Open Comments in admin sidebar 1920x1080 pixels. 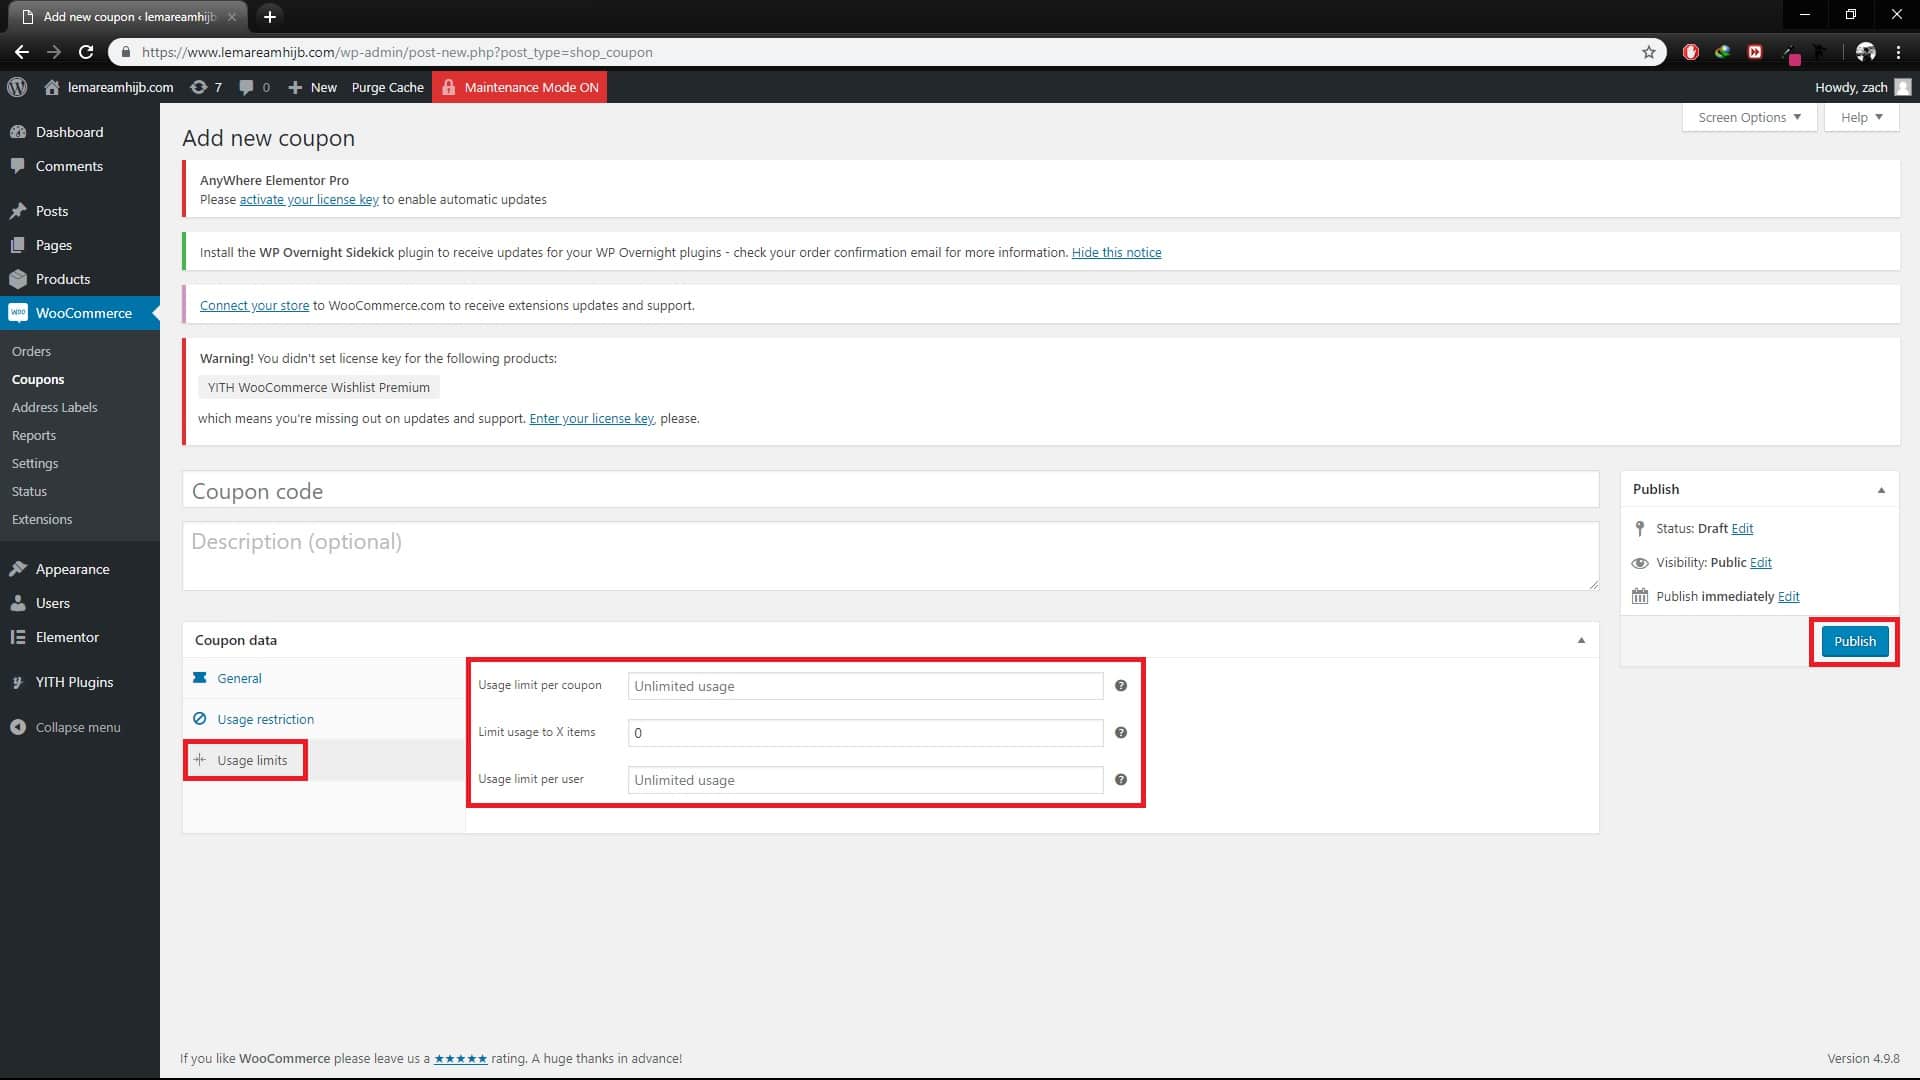69,166
